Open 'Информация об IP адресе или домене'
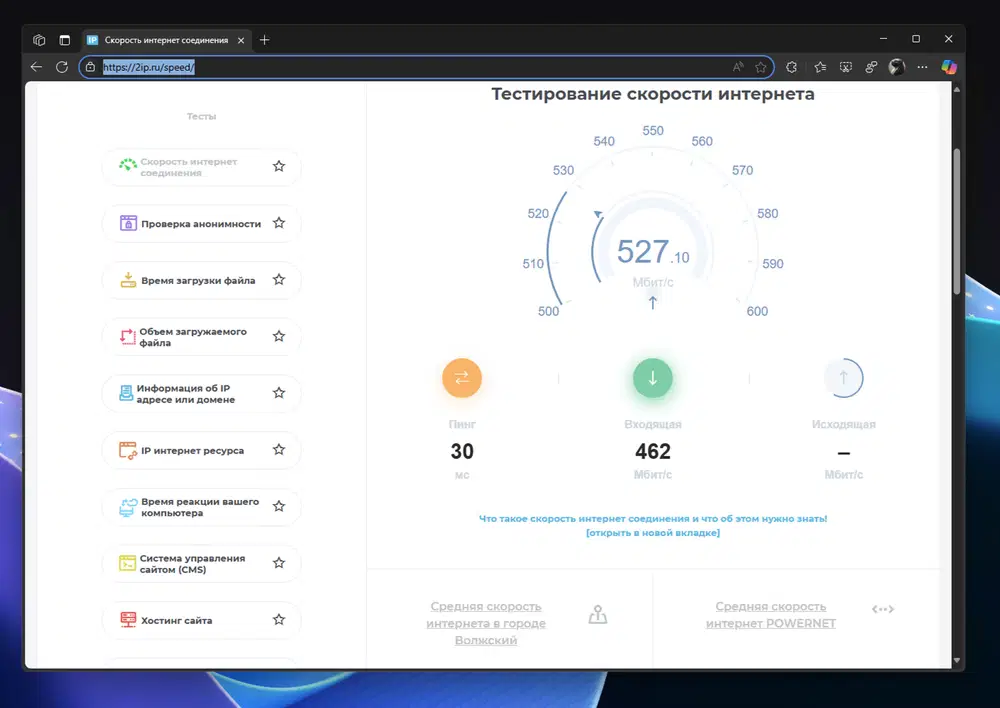This screenshot has height=708, width=1000. pyautogui.click(x=201, y=394)
